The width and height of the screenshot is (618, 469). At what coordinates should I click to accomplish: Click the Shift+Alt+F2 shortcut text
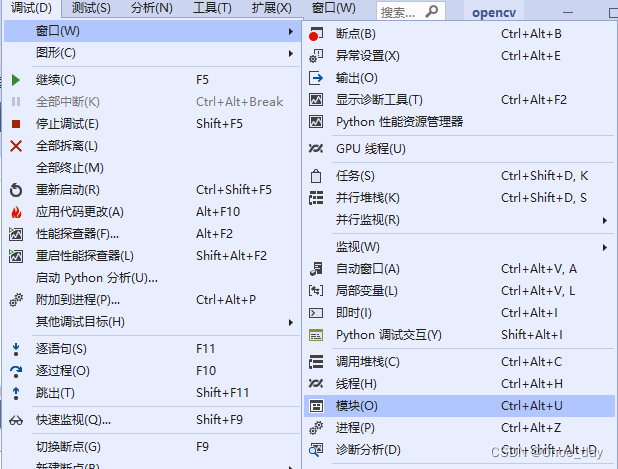pyautogui.click(x=231, y=256)
